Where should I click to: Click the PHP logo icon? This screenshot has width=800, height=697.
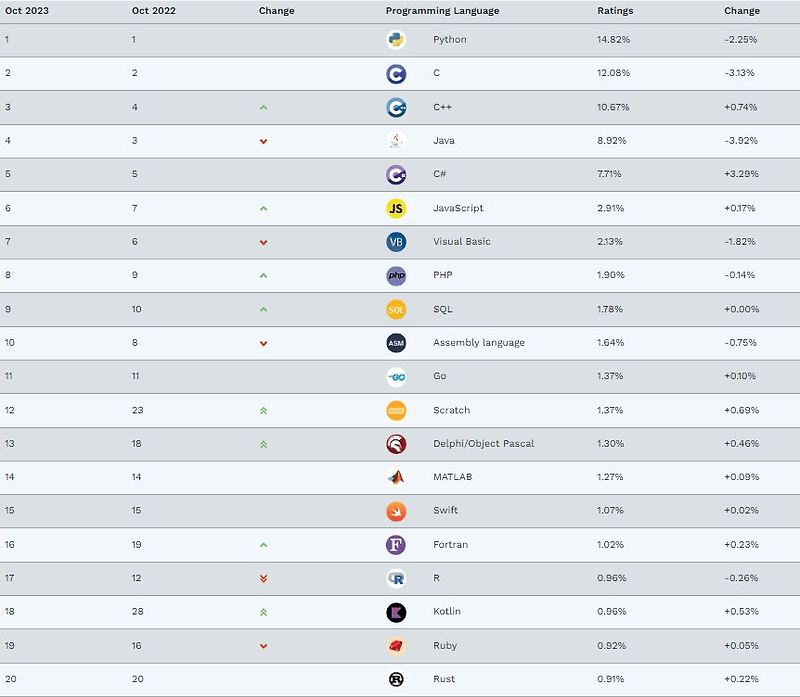[x=396, y=276]
